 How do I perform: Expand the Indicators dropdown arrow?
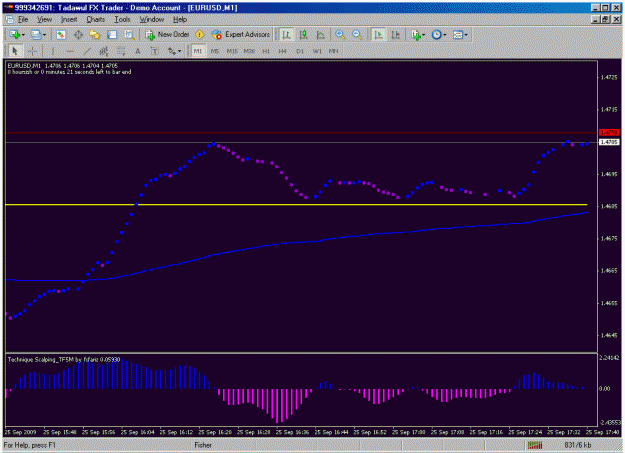[424, 35]
